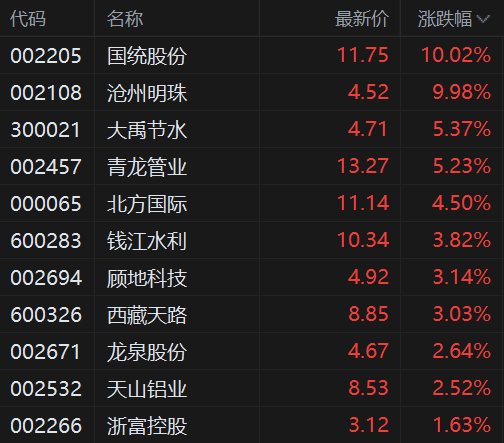Click the 10.02% change value
Screen dimensions: 504x443
pyautogui.click(x=456, y=55)
